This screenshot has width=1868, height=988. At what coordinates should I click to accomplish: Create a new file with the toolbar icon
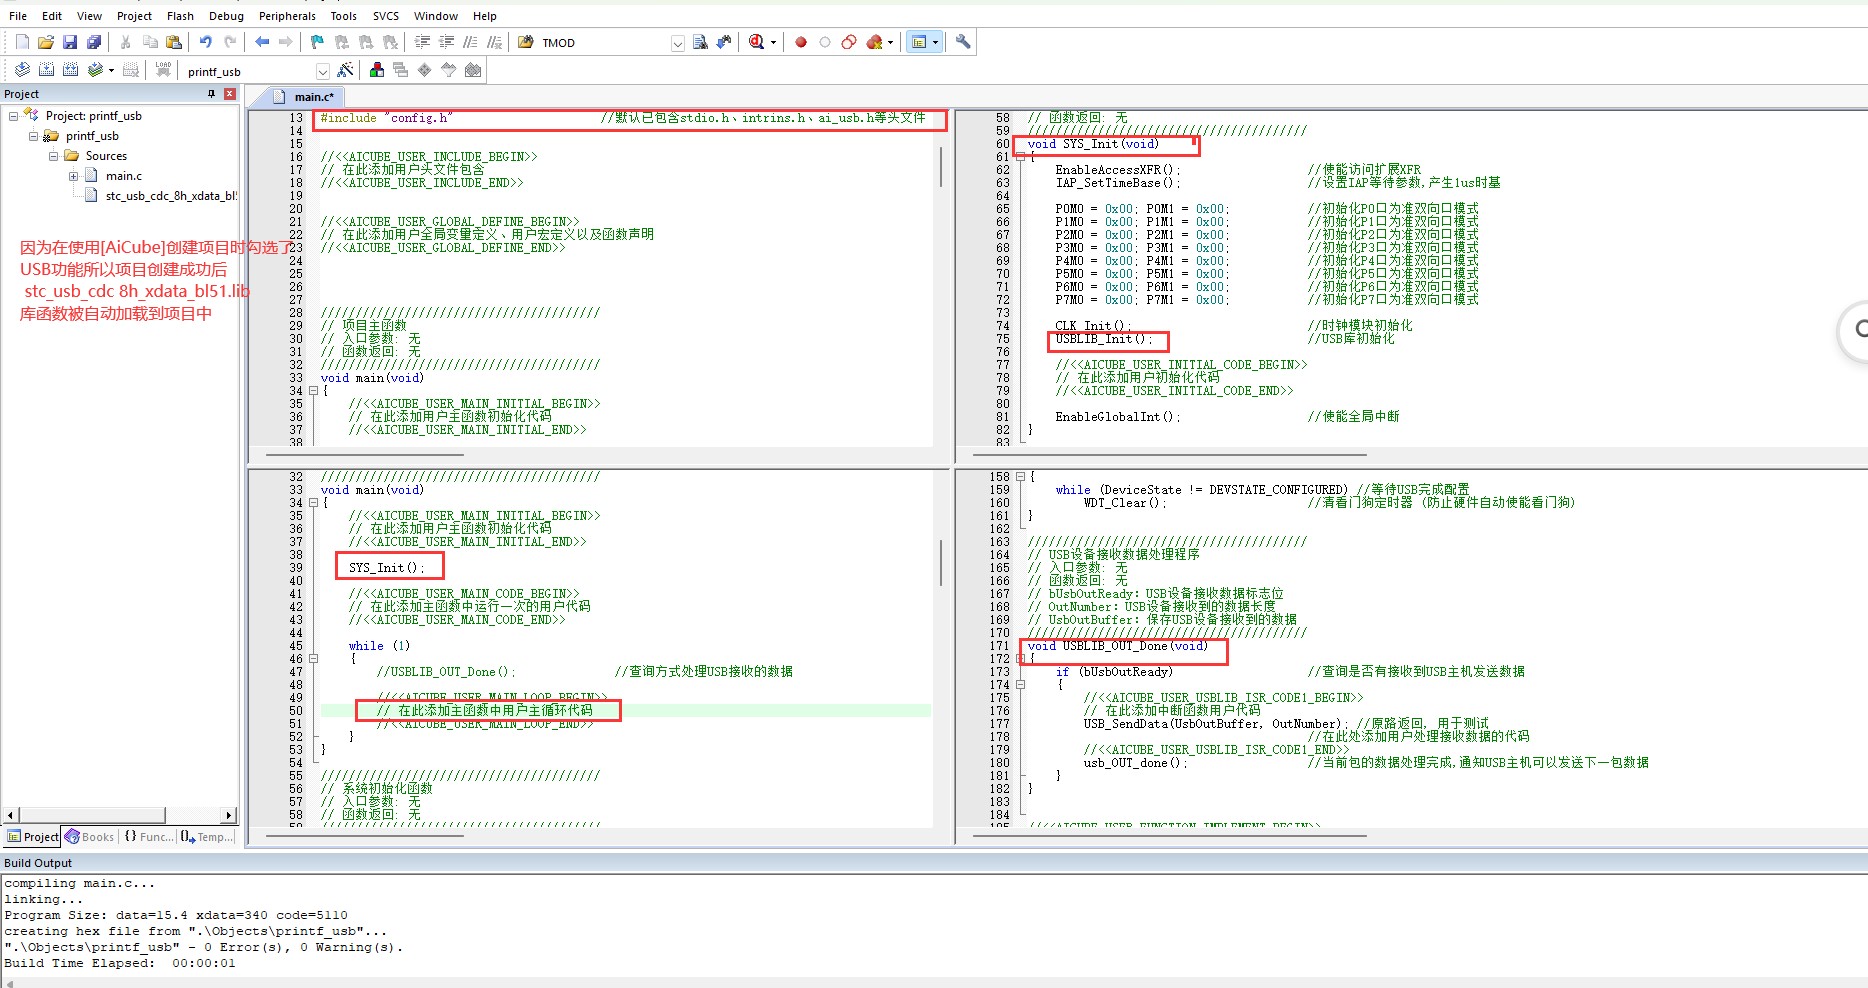22,42
